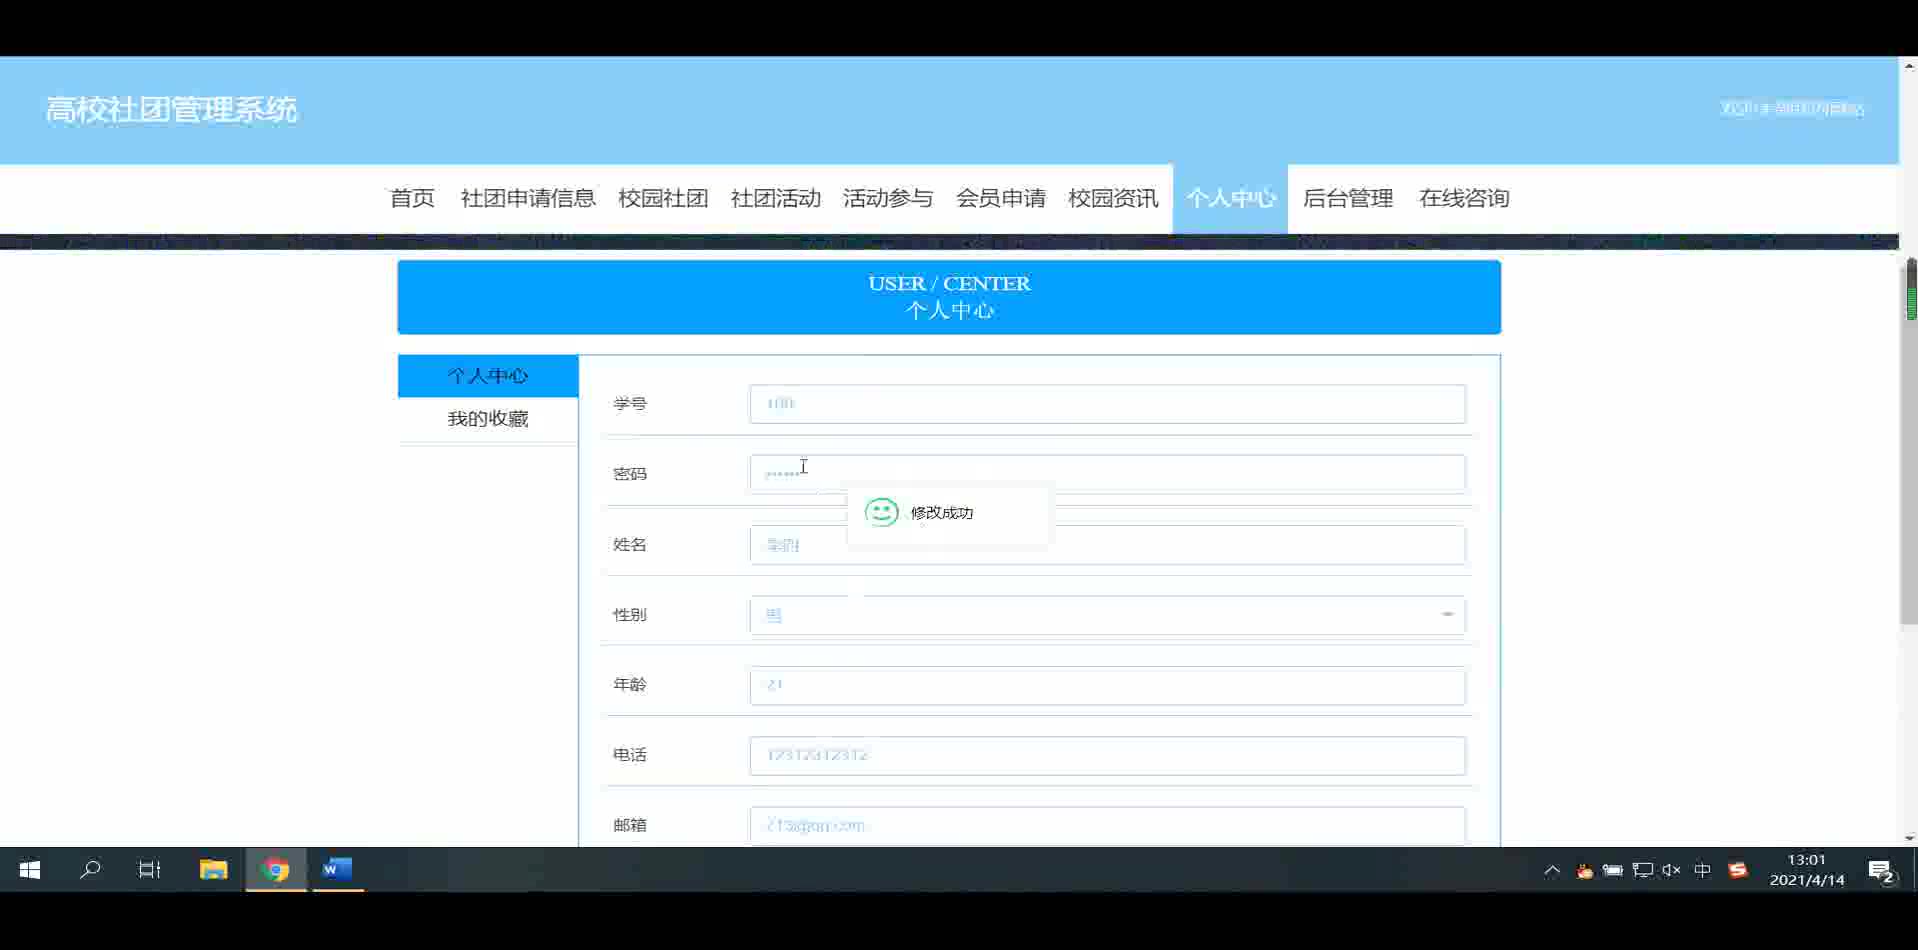The height and width of the screenshot is (950, 1918).
Task: Open 校园社团 menu item
Action: [x=663, y=198]
